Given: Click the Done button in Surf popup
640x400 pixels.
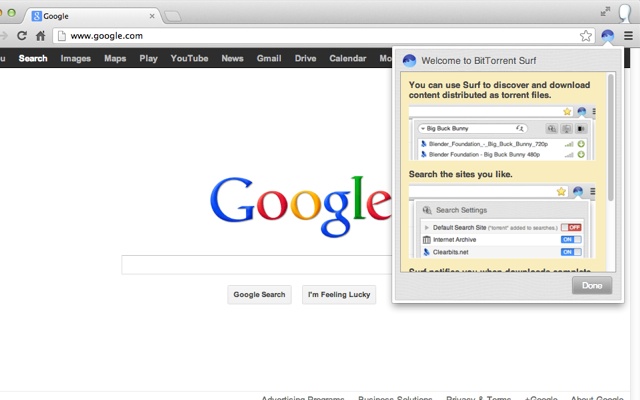Looking at the screenshot, I should click(592, 285).
